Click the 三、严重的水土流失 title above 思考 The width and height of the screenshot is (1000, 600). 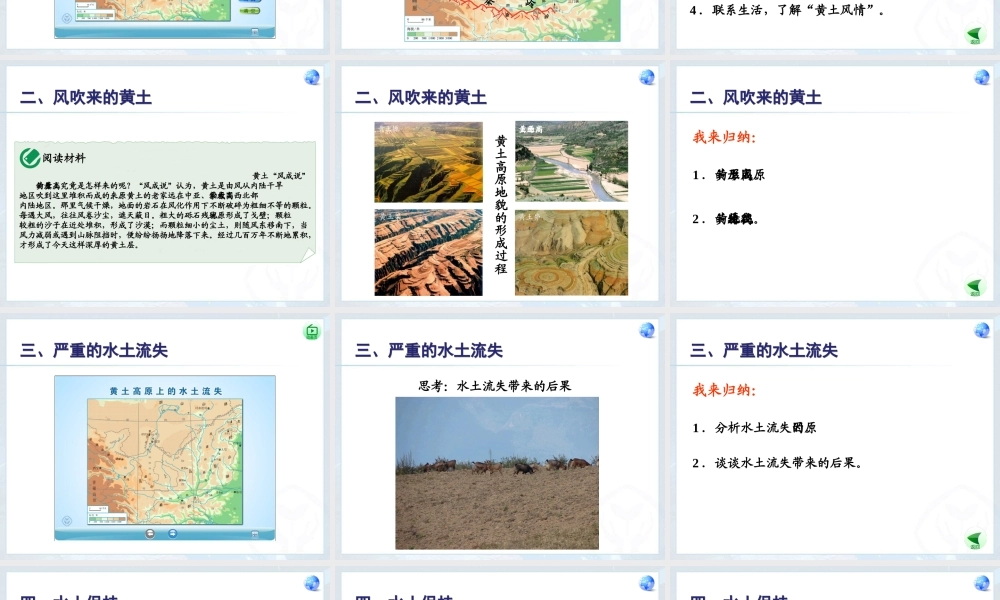click(x=429, y=351)
